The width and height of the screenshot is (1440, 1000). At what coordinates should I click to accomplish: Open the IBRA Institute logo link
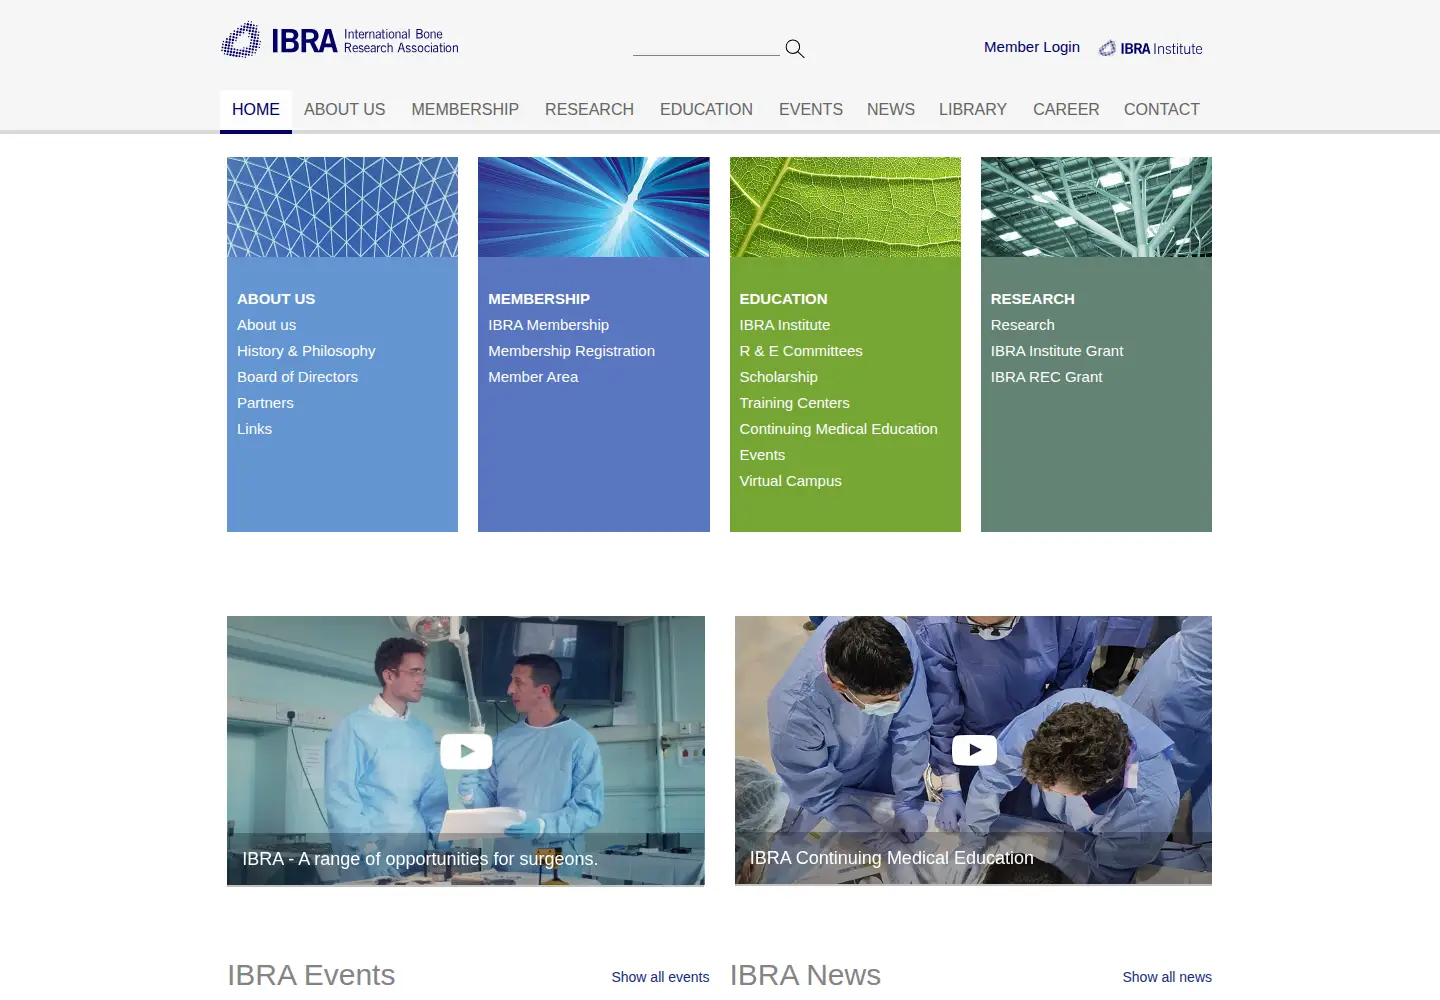click(1151, 48)
